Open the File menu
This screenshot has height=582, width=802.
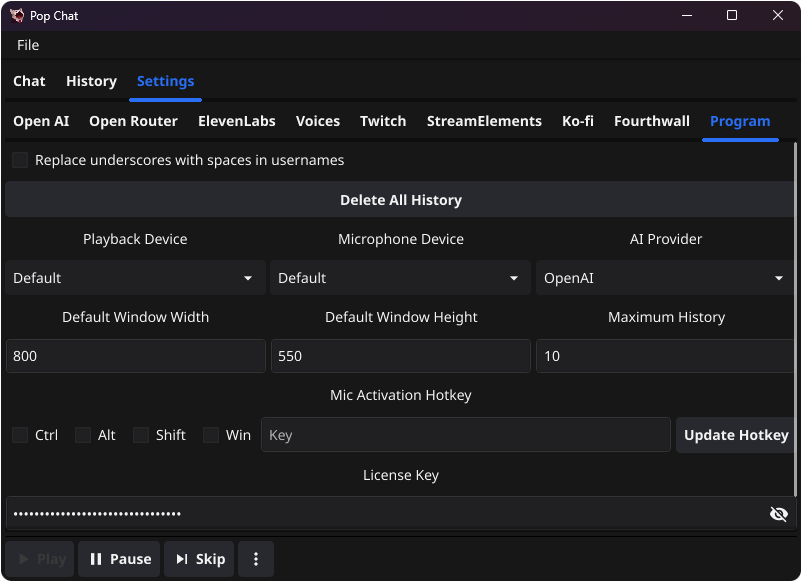[27, 44]
